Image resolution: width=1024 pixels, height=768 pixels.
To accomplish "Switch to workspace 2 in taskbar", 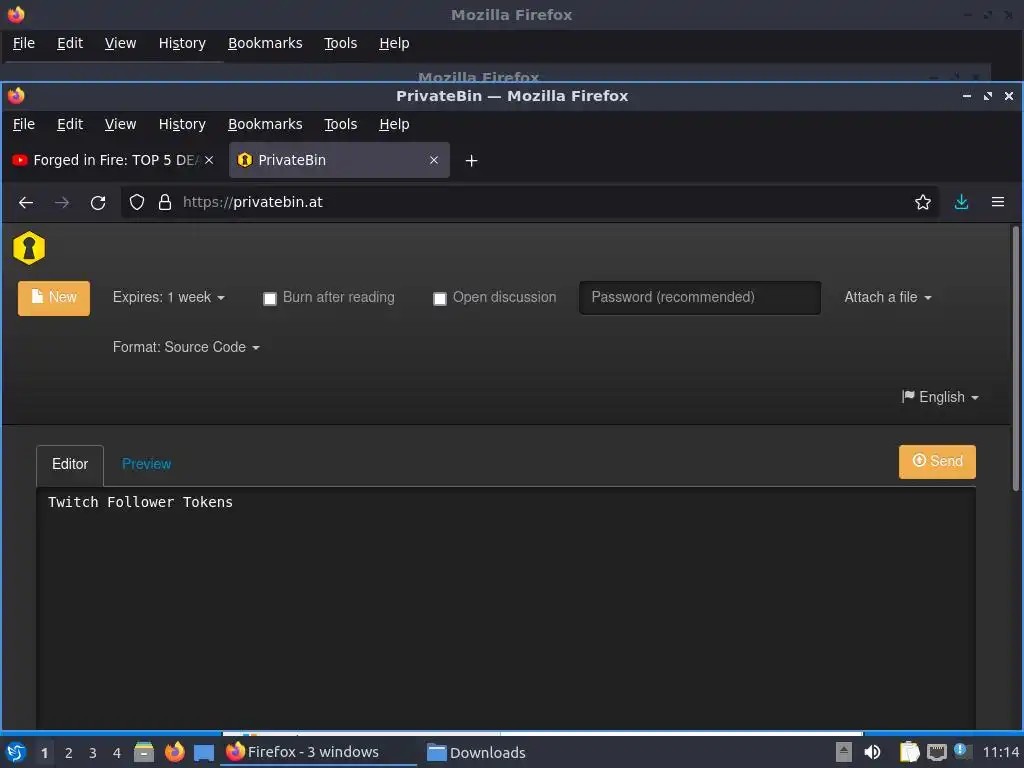I will [x=69, y=753].
